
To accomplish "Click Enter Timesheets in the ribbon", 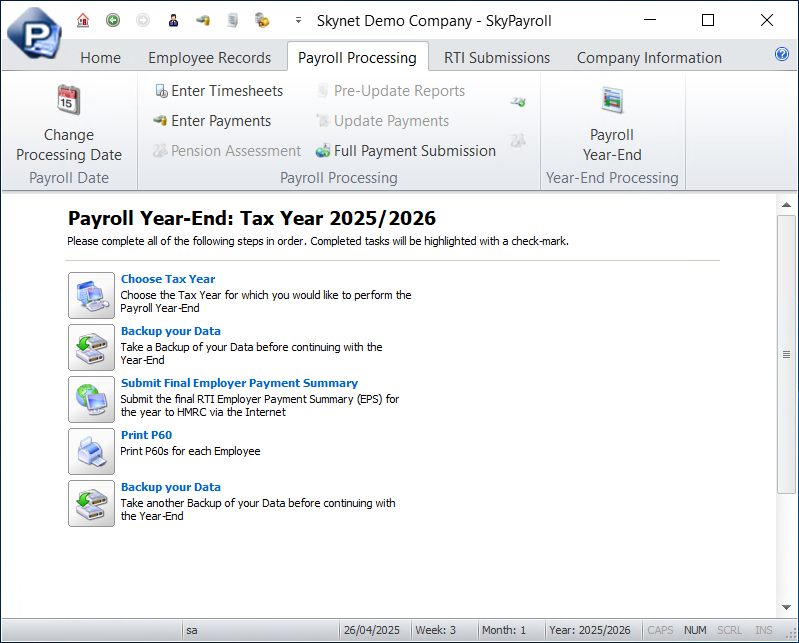I will pos(218,91).
